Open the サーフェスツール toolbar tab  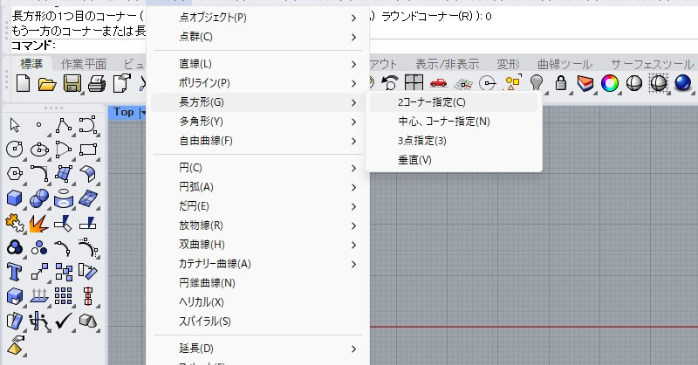click(652, 64)
